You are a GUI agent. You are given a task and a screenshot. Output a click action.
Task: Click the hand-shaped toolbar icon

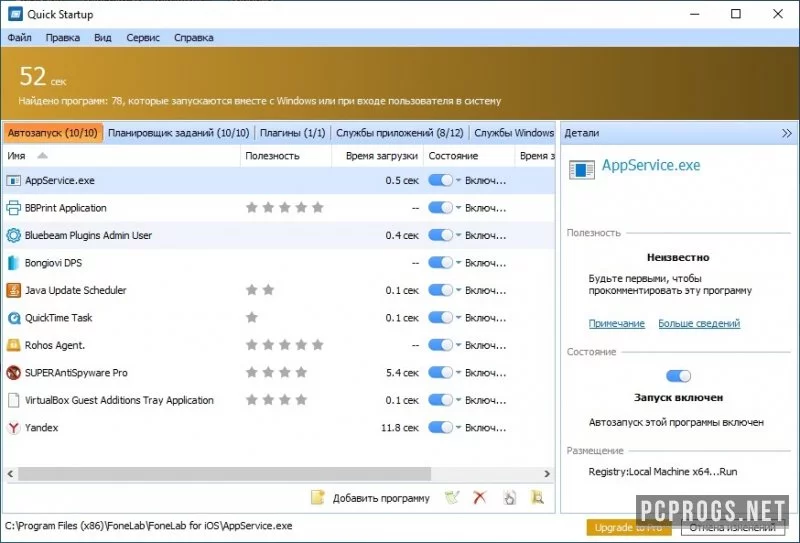[x=509, y=498]
